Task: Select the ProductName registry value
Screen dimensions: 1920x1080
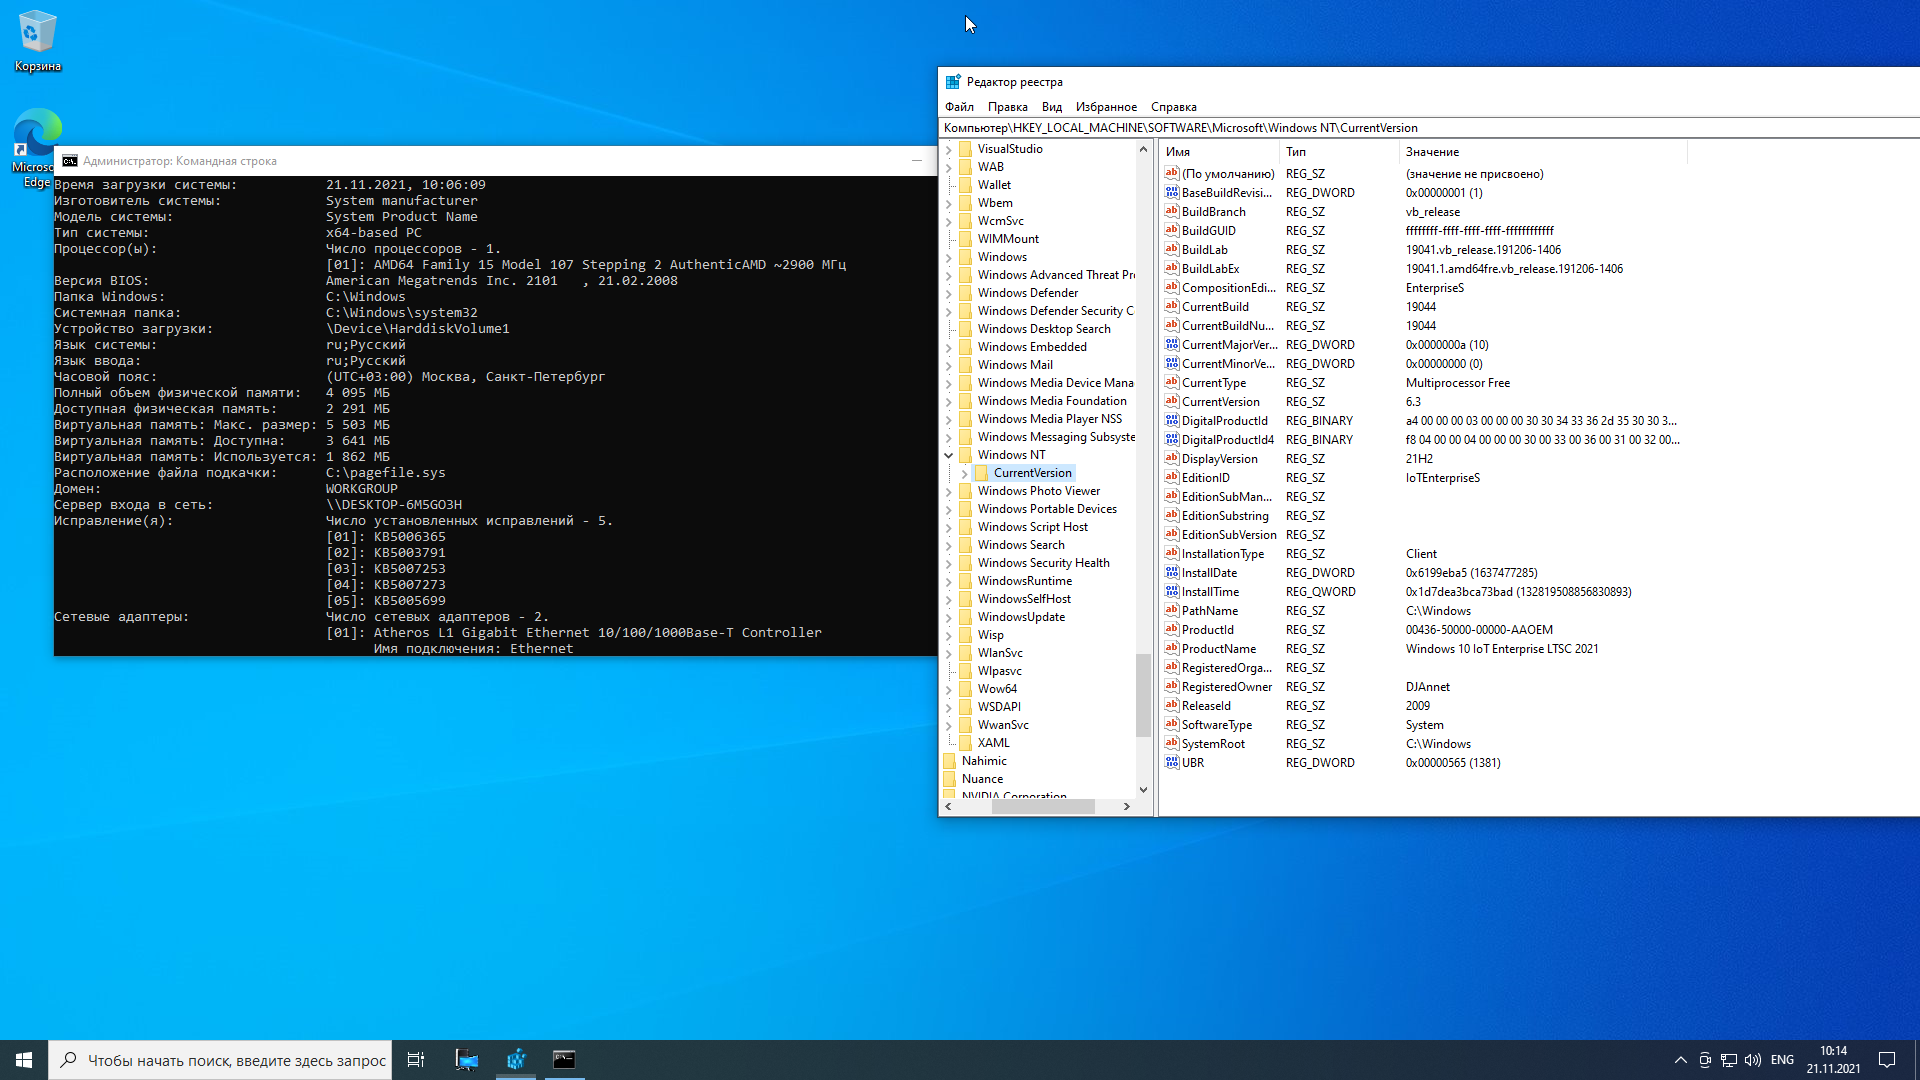Action: pos(1218,649)
